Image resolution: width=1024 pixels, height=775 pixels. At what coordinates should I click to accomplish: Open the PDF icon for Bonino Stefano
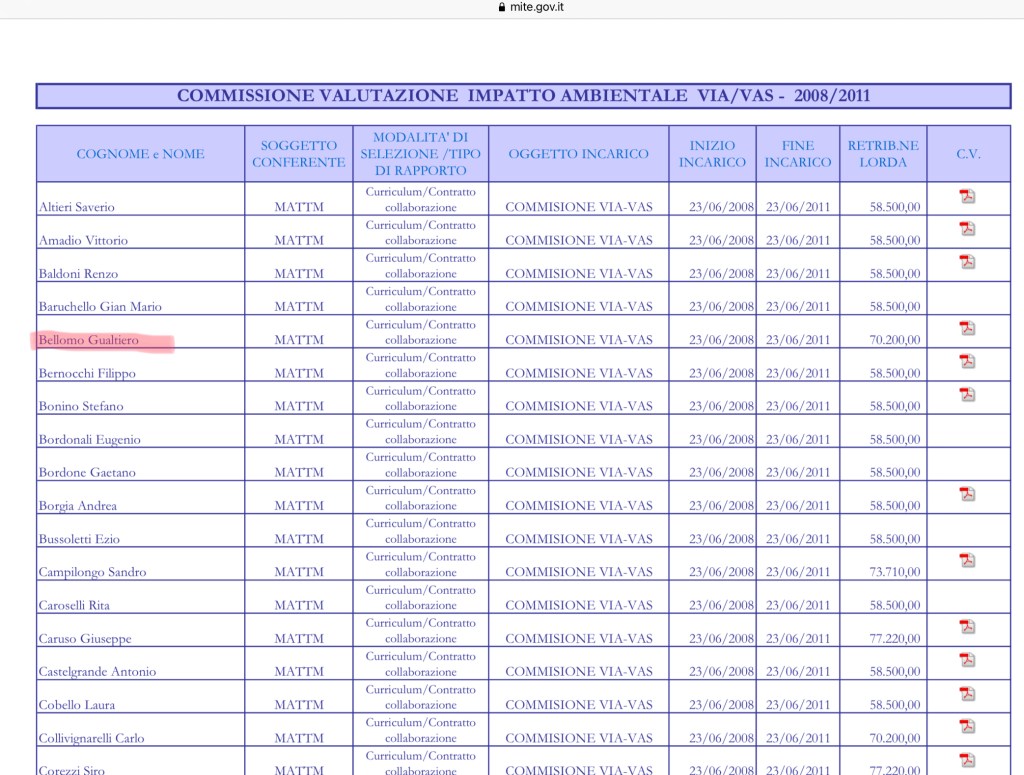tap(967, 394)
